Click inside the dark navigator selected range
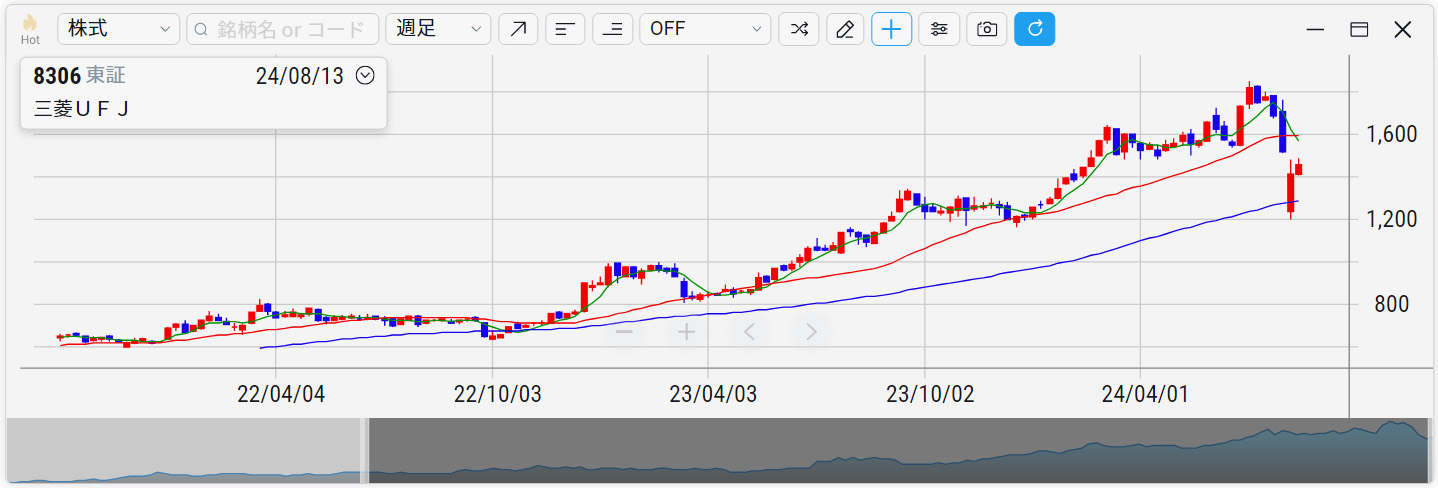The image size is (1438, 488). click(x=898, y=451)
